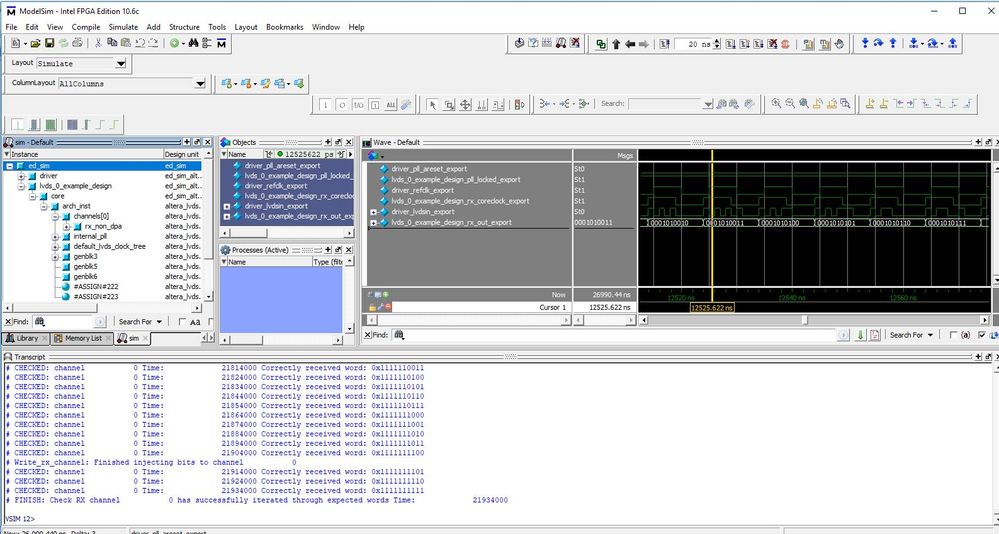Click the wave Zoom Out magnifier
Image resolution: width=999 pixels, height=534 pixels.
click(x=790, y=103)
